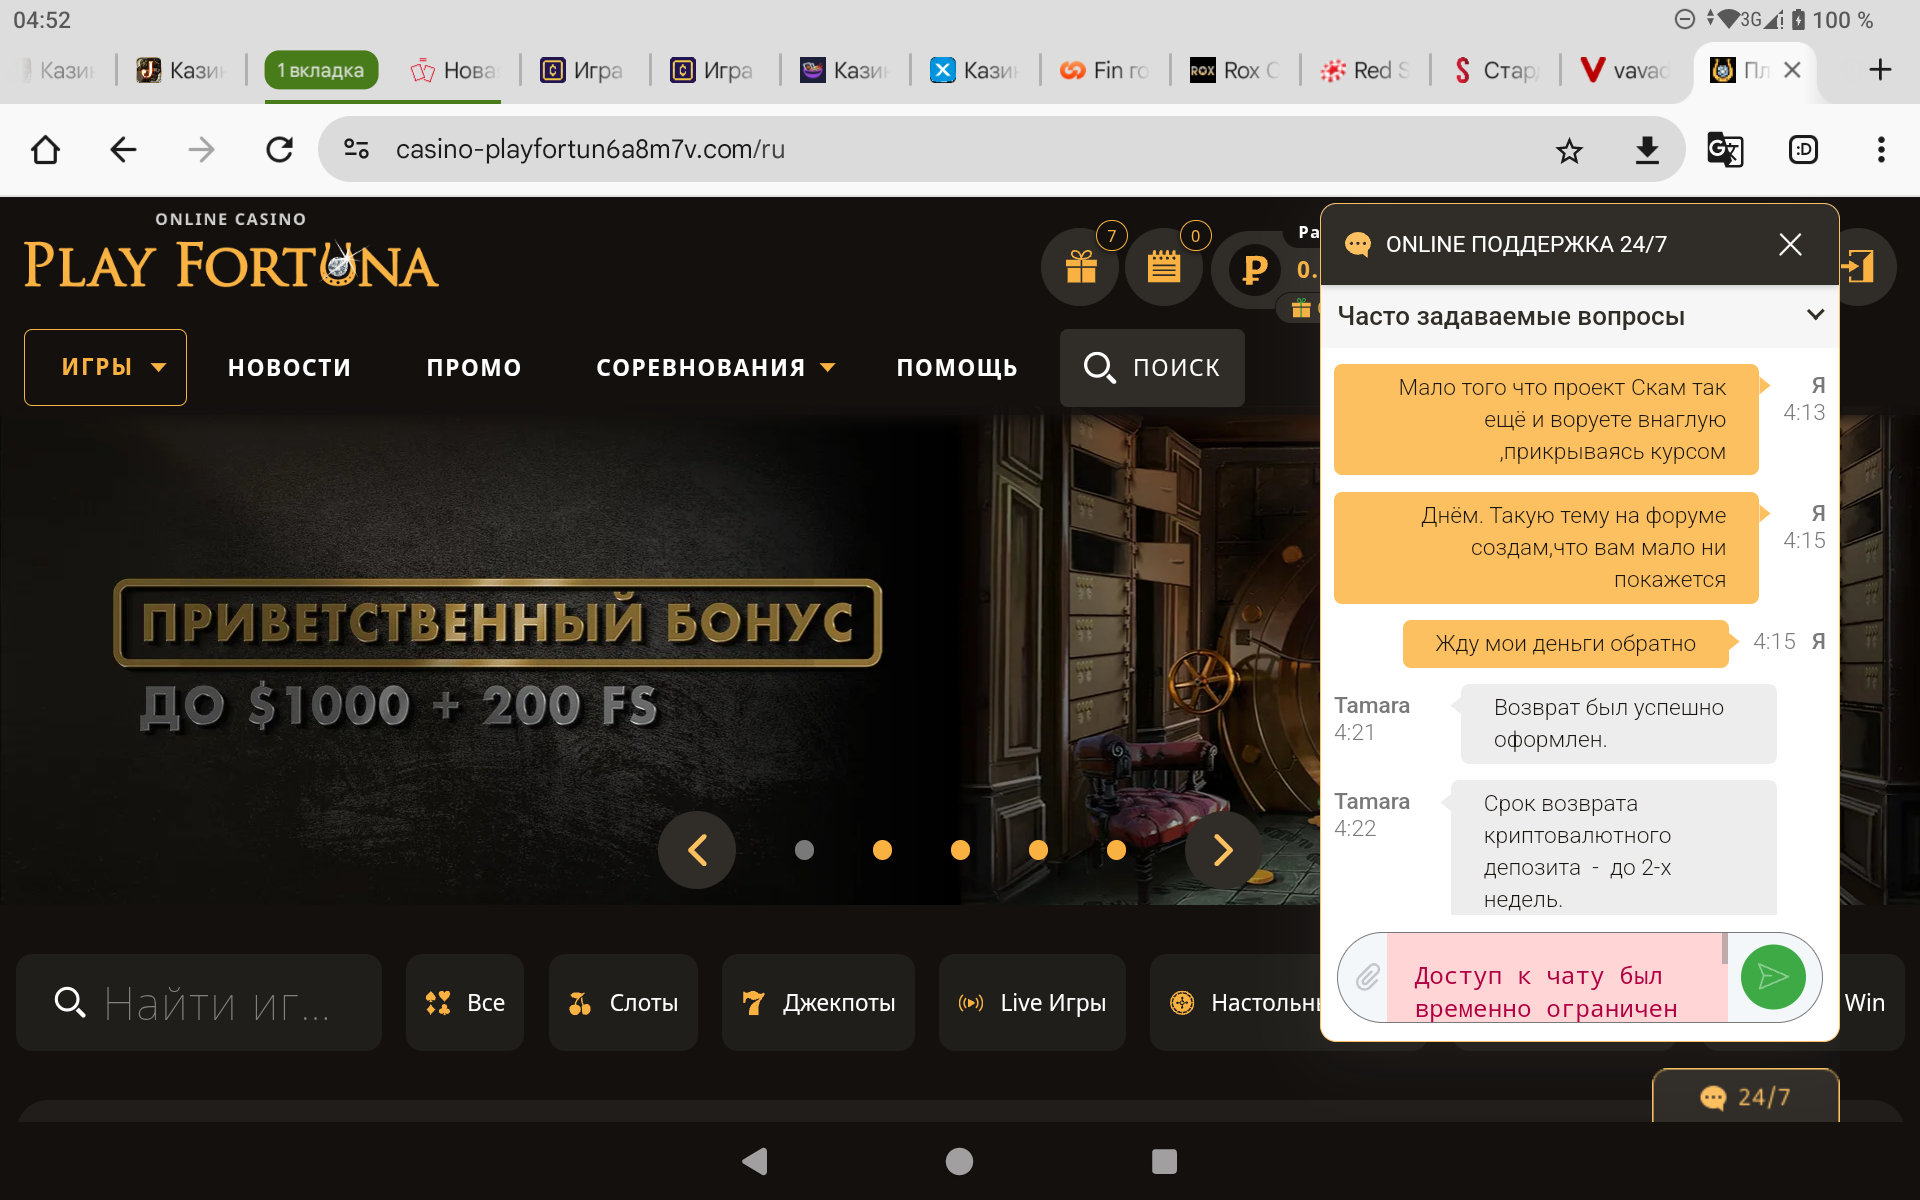Click the paperclip attachment icon

click(x=1367, y=977)
